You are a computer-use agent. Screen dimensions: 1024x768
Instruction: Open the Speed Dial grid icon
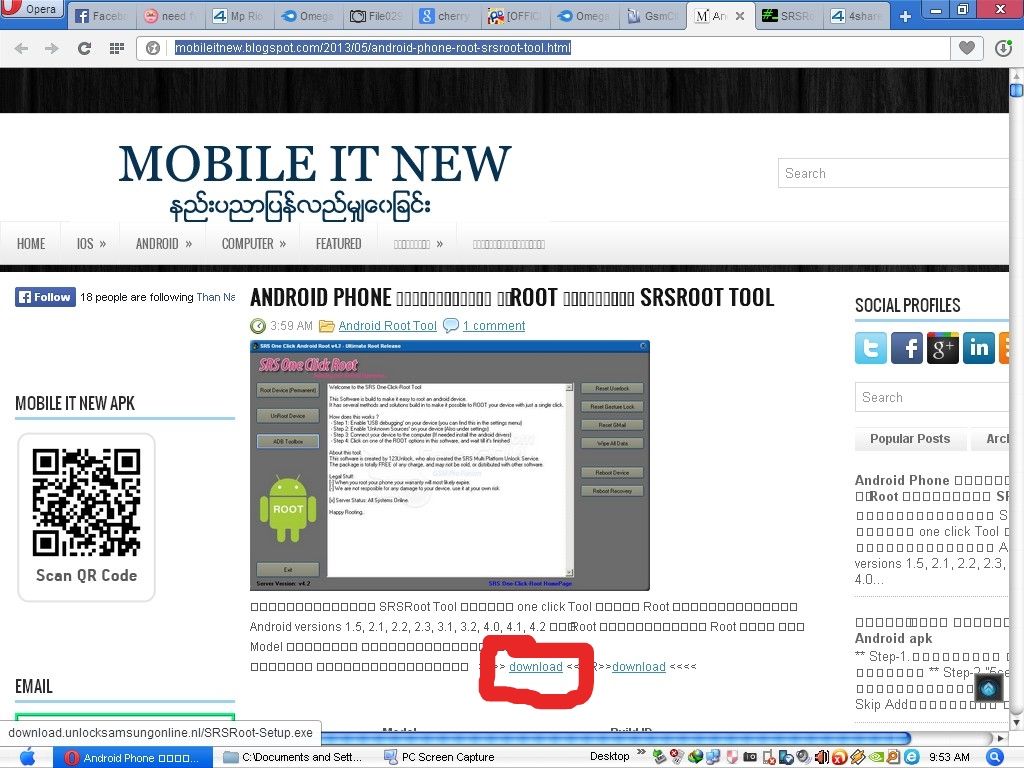pyautogui.click(x=117, y=48)
